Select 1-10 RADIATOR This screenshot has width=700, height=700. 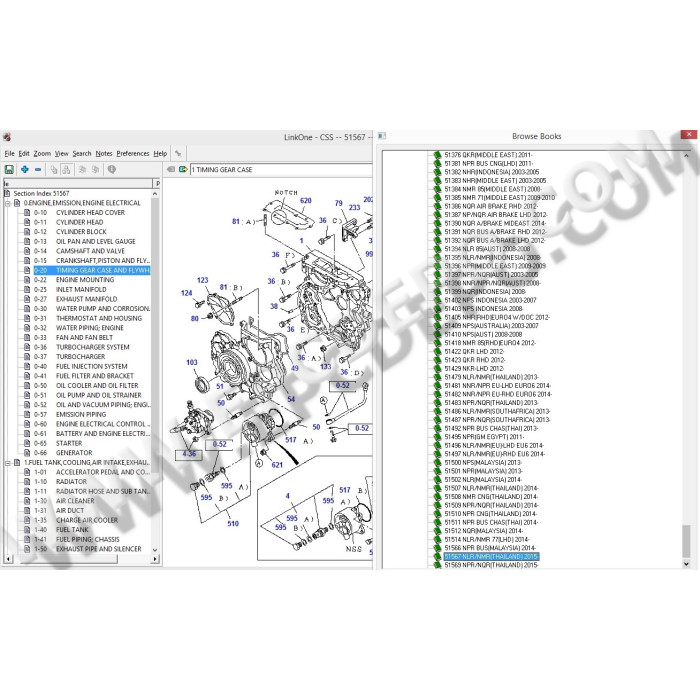[60, 482]
